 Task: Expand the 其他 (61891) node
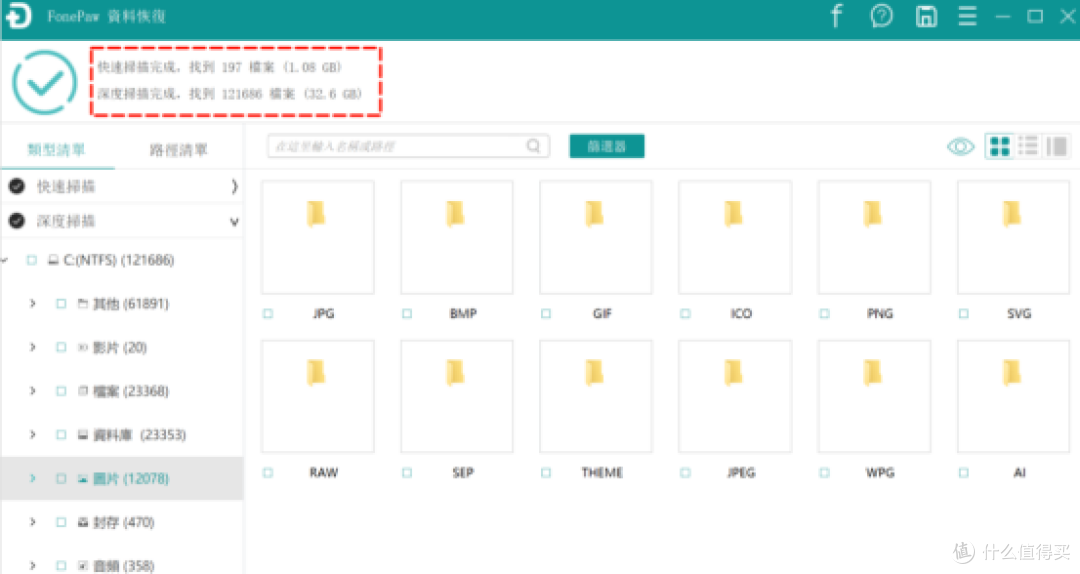[x=32, y=303]
